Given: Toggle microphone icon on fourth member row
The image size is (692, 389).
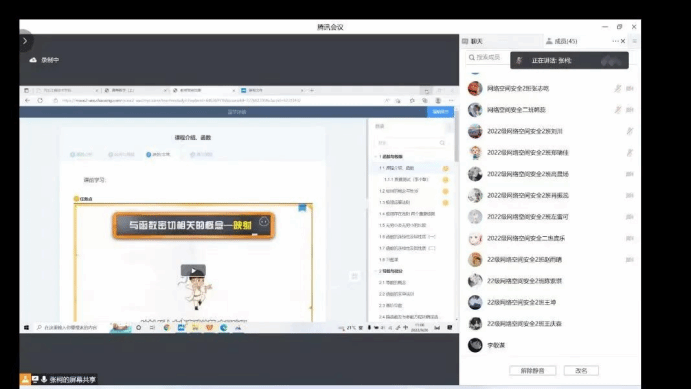Looking at the screenshot, I should click(x=630, y=153).
